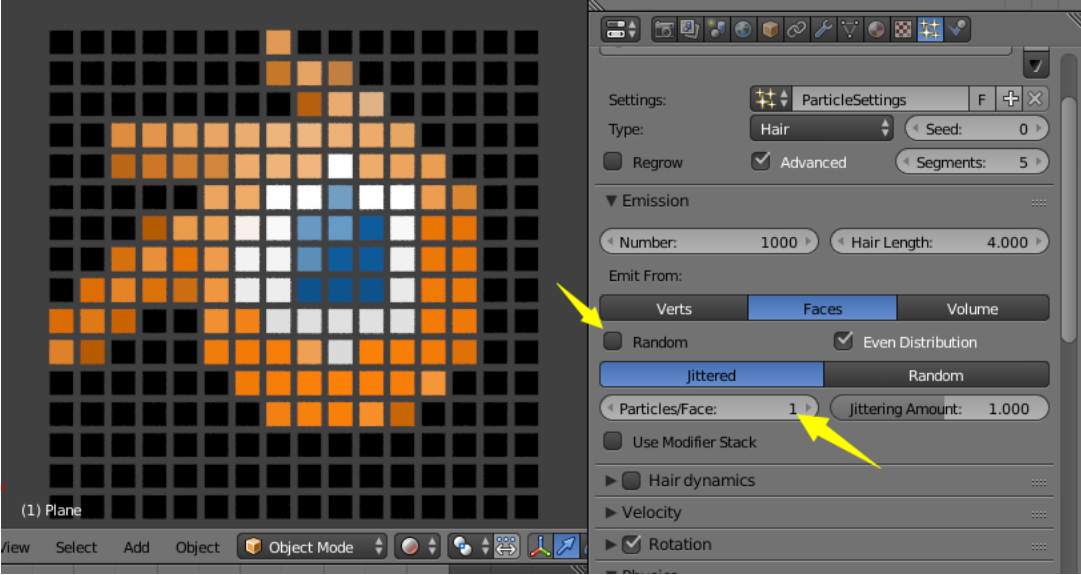The width and height of the screenshot is (1081, 575).
Task: Open the Select menu in 3D viewport
Action: (76, 547)
